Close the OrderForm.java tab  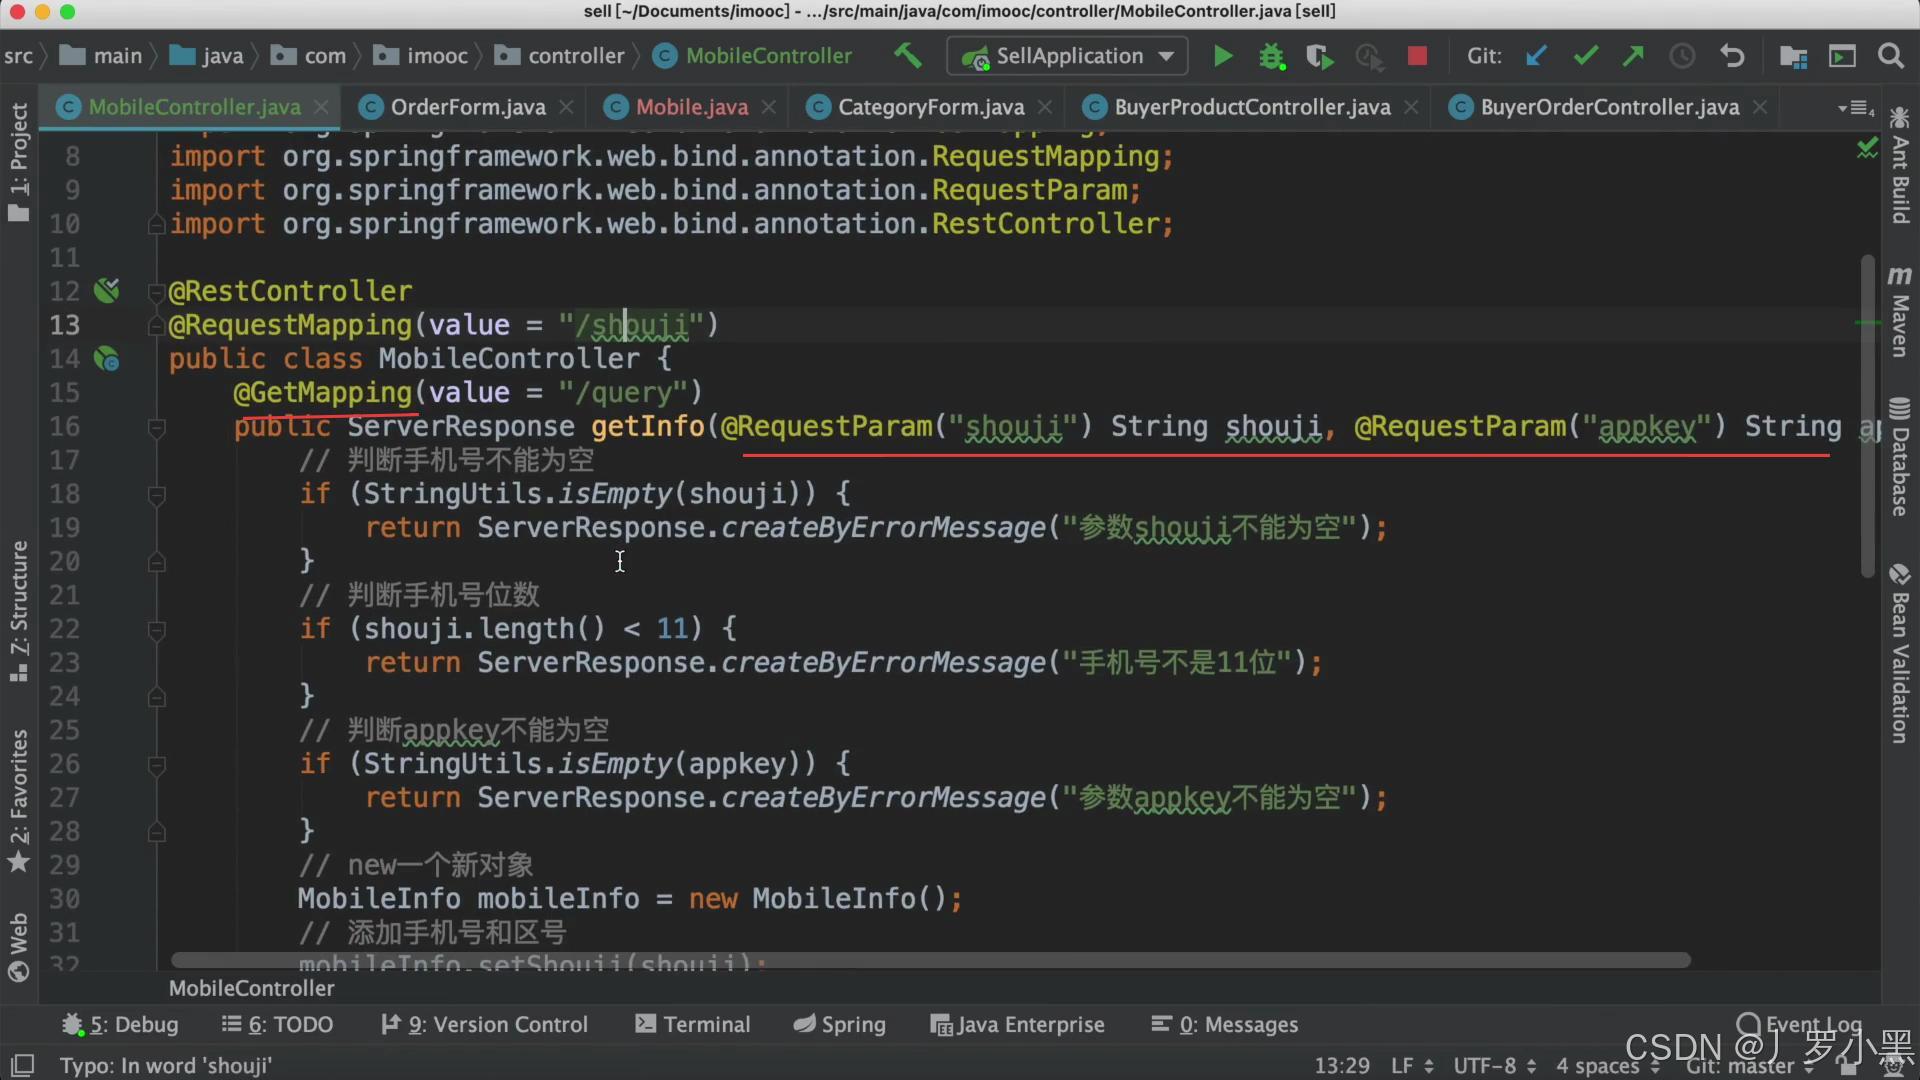coord(566,106)
